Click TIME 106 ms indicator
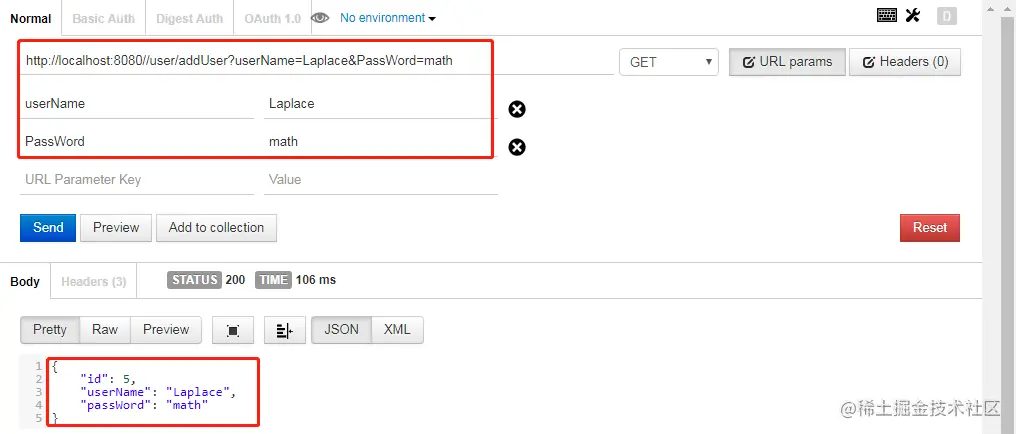Viewport: 1016px width, 434px height. click(296, 280)
